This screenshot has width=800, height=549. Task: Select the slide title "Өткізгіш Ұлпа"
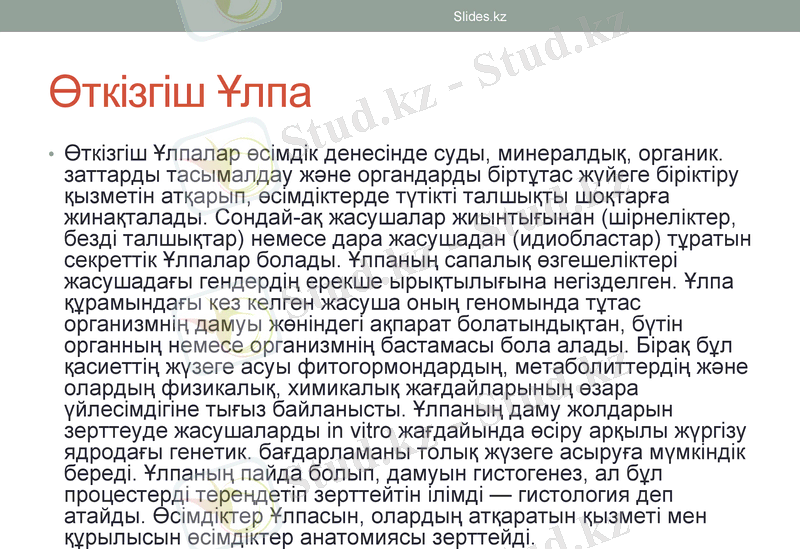pos(180,93)
